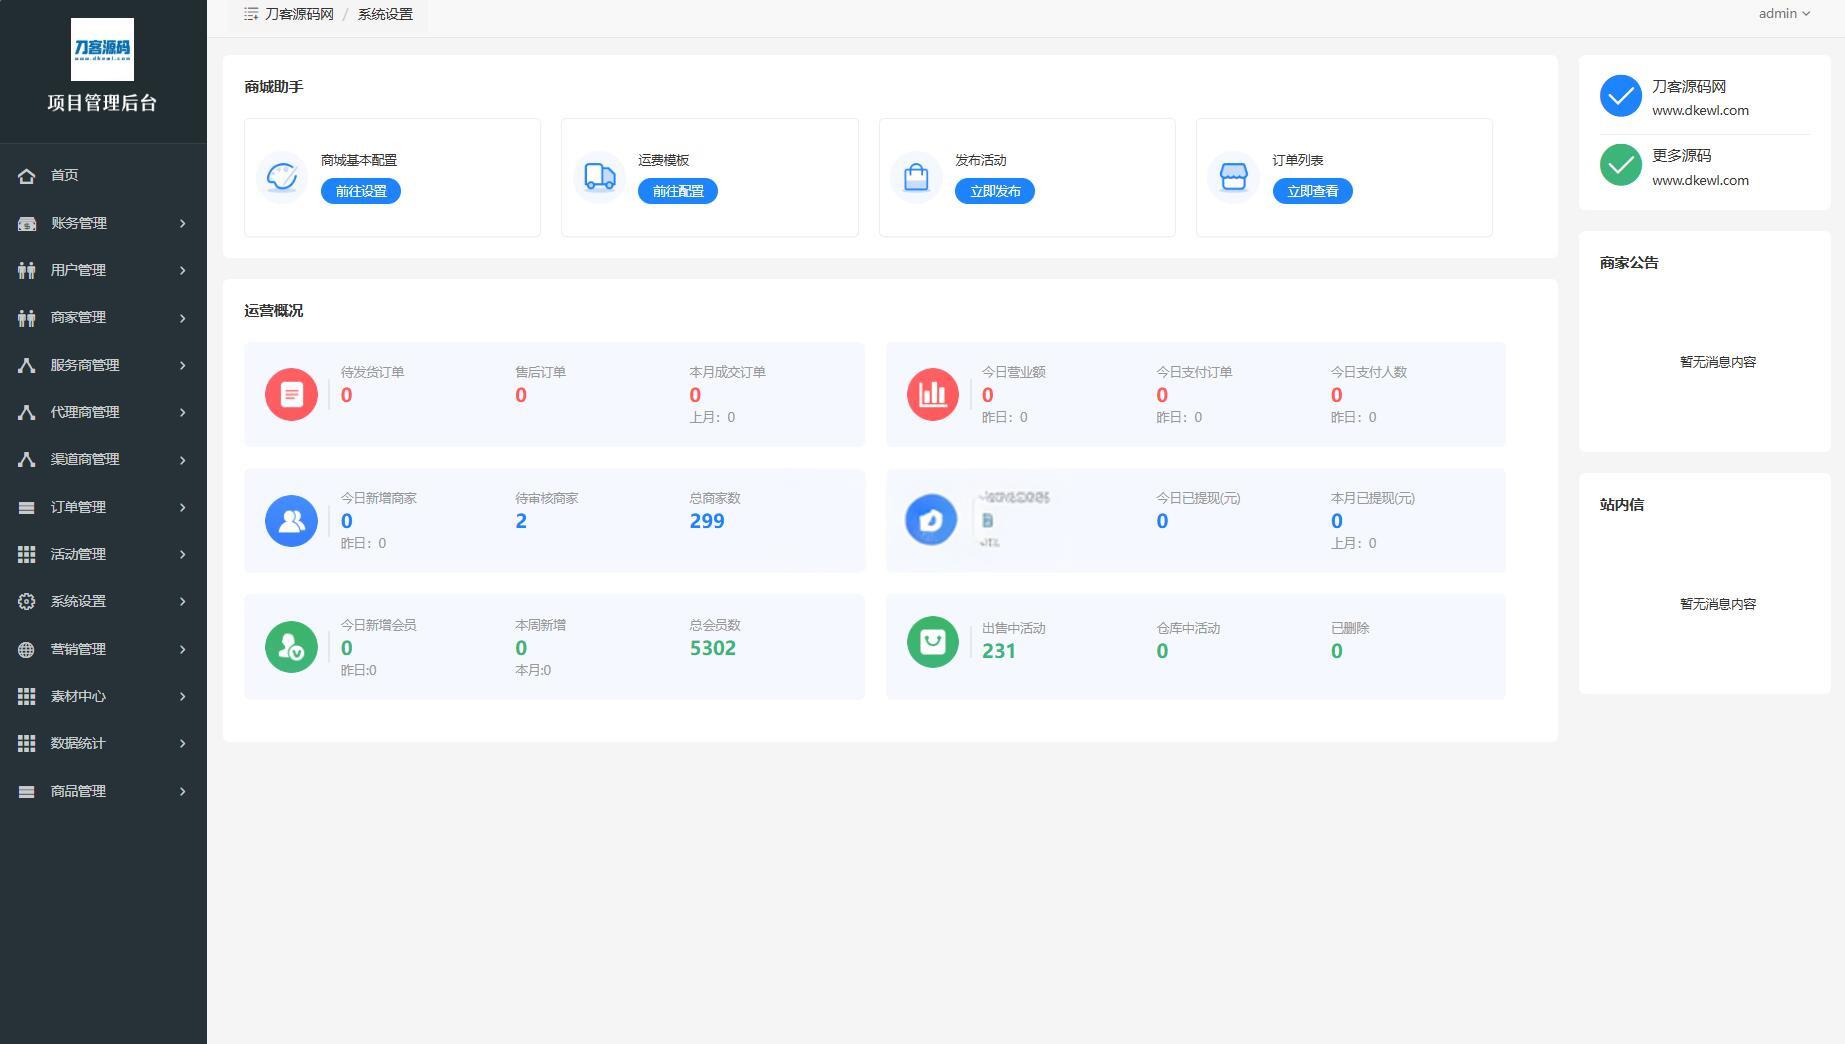Viewport: 1845px width, 1044px height.
Task: Click the red 待发货订单 document icon
Action: point(291,394)
